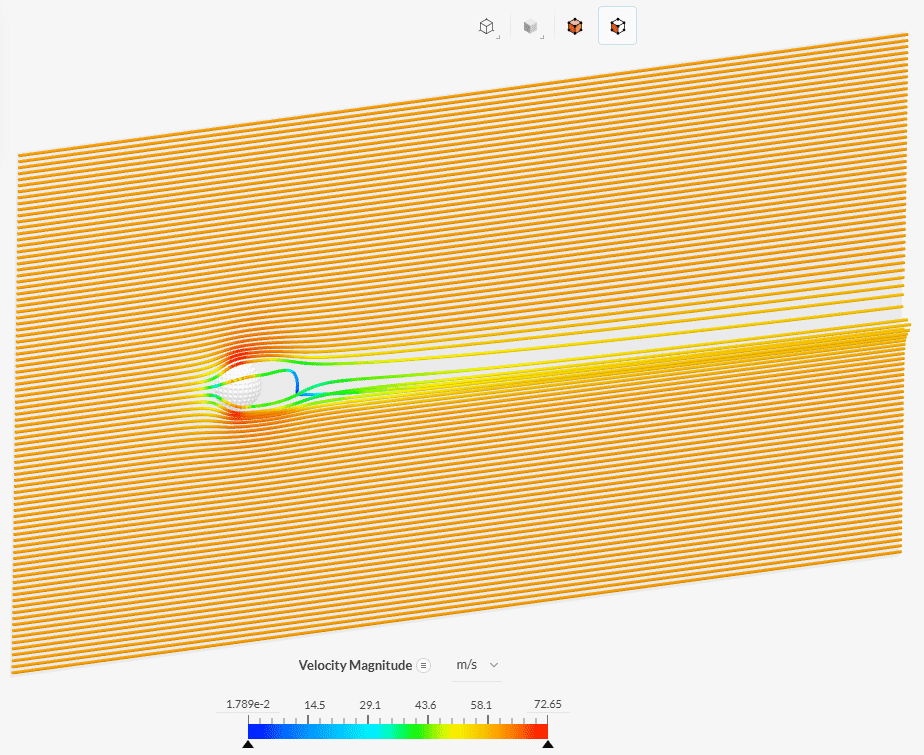Click the Velocity Magnitude legend title

coord(354,665)
